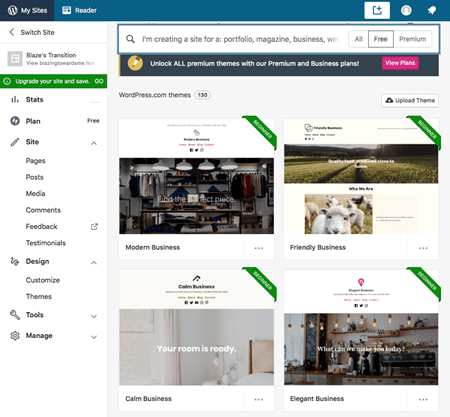Click the Free plan label
The image size is (450, 417).
click(x=93, y=121)
